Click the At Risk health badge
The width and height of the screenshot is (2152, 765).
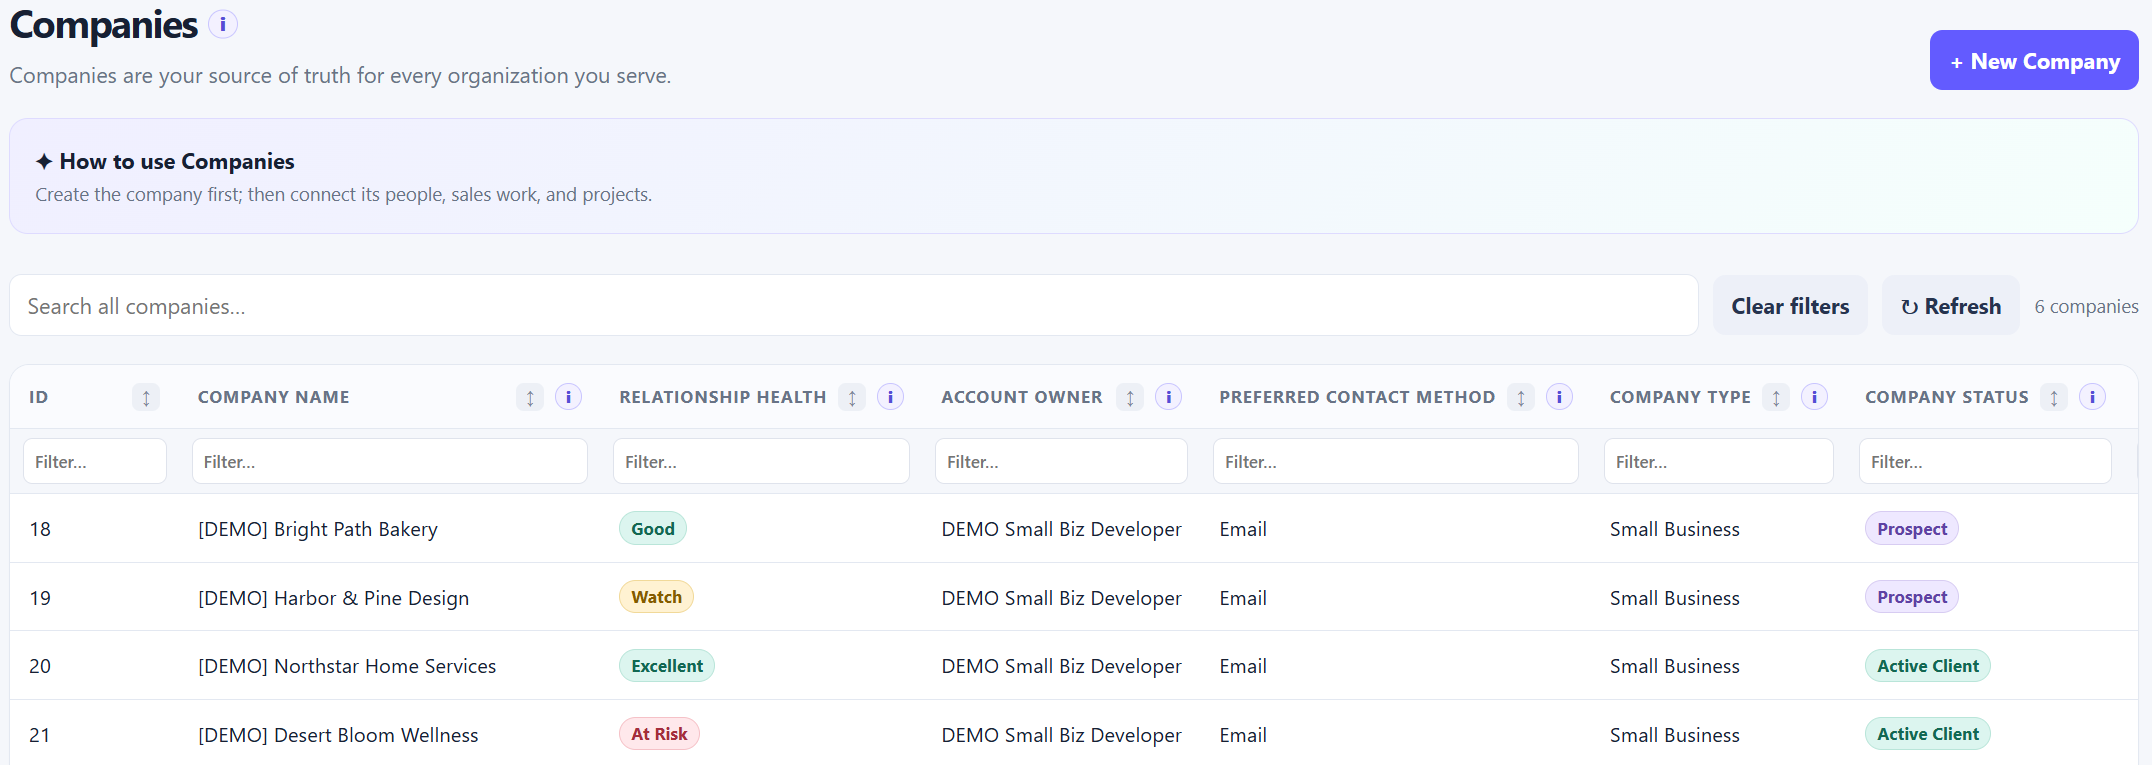pyautogui.click(x=659, y=734)
